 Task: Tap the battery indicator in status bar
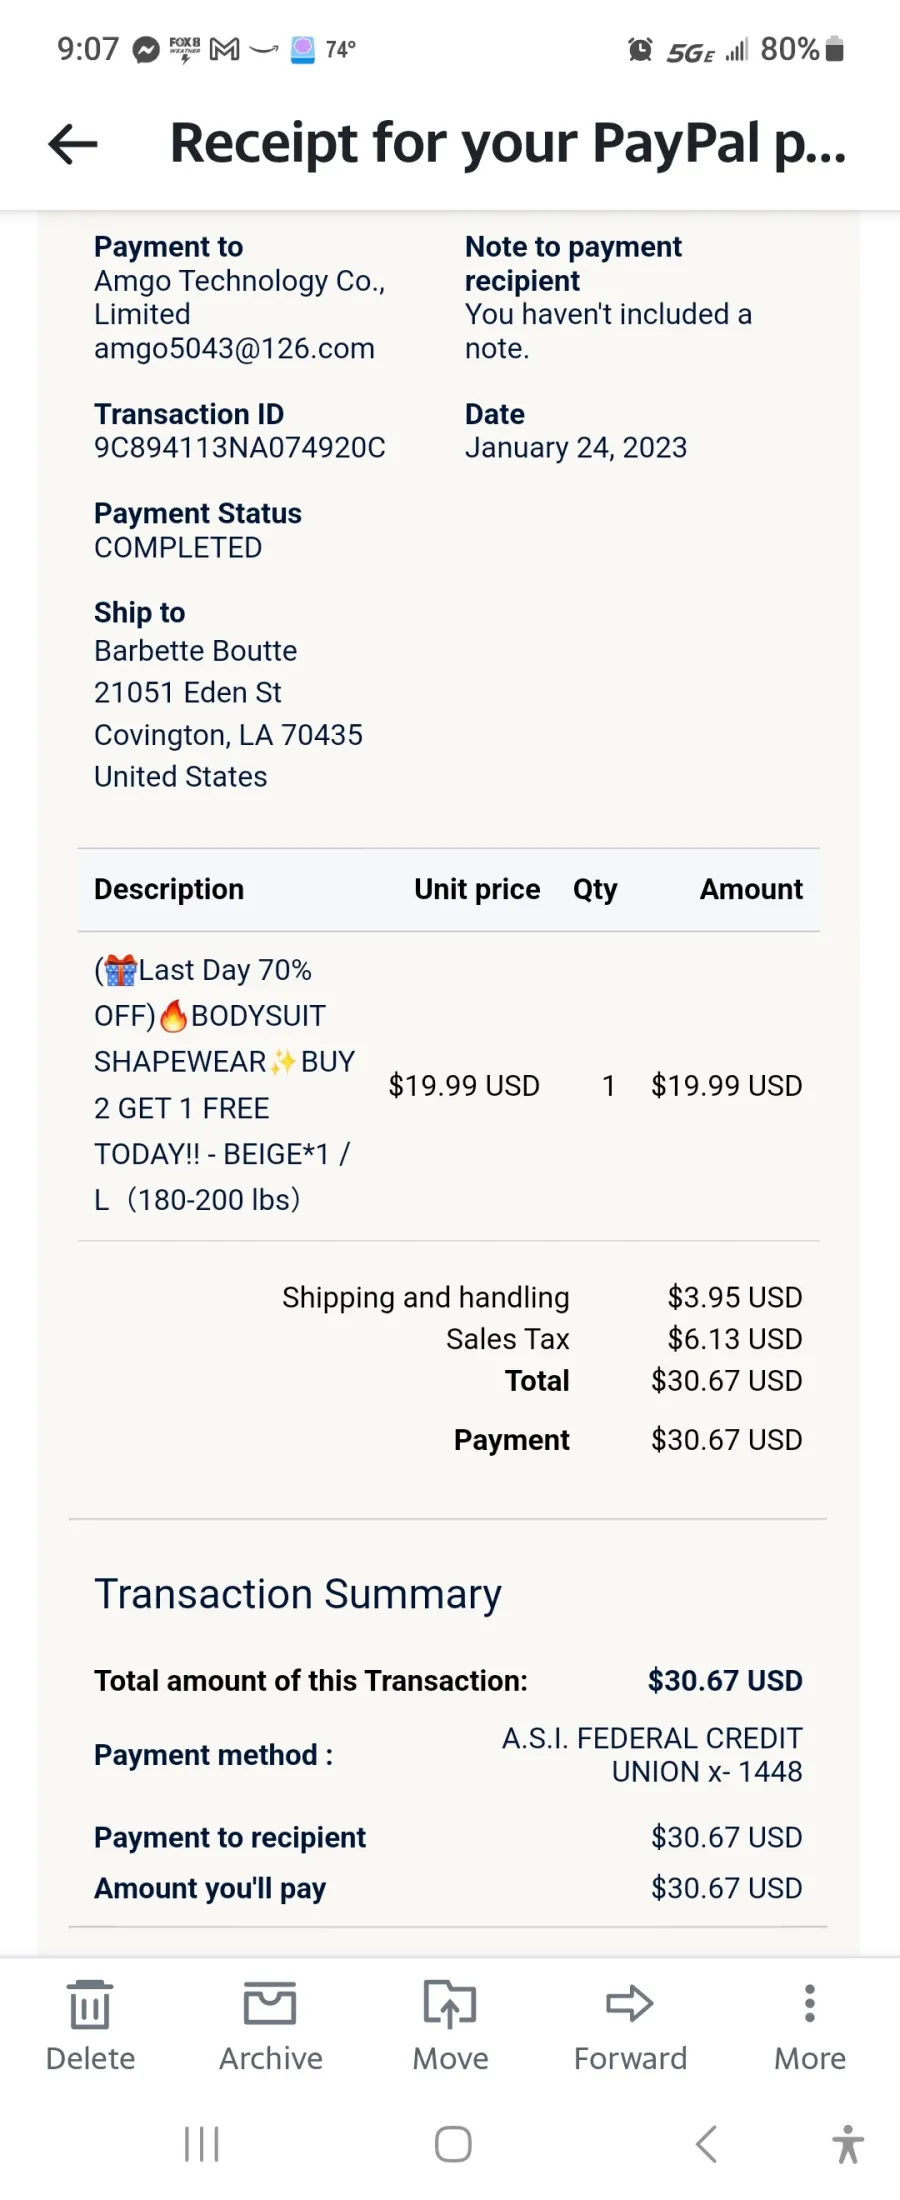coord(835,49)
